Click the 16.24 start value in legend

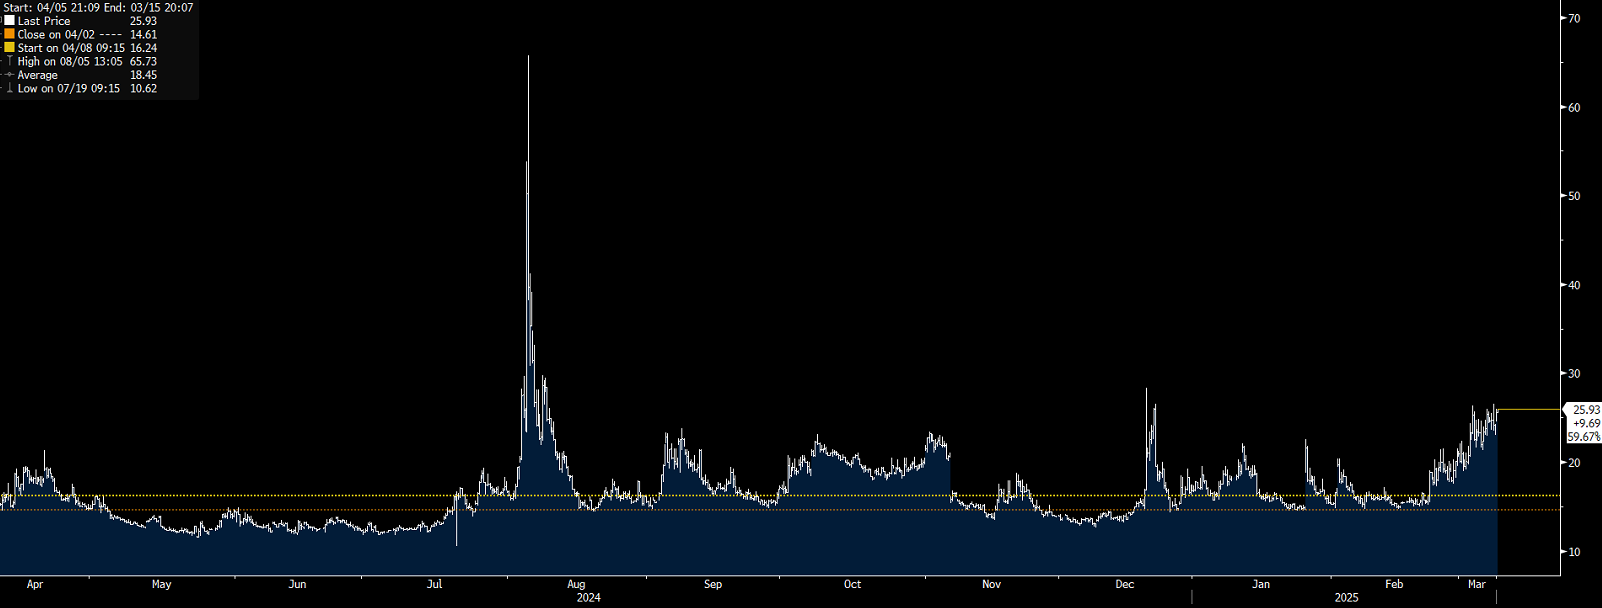pyautogui.click(x=143, y=48)
